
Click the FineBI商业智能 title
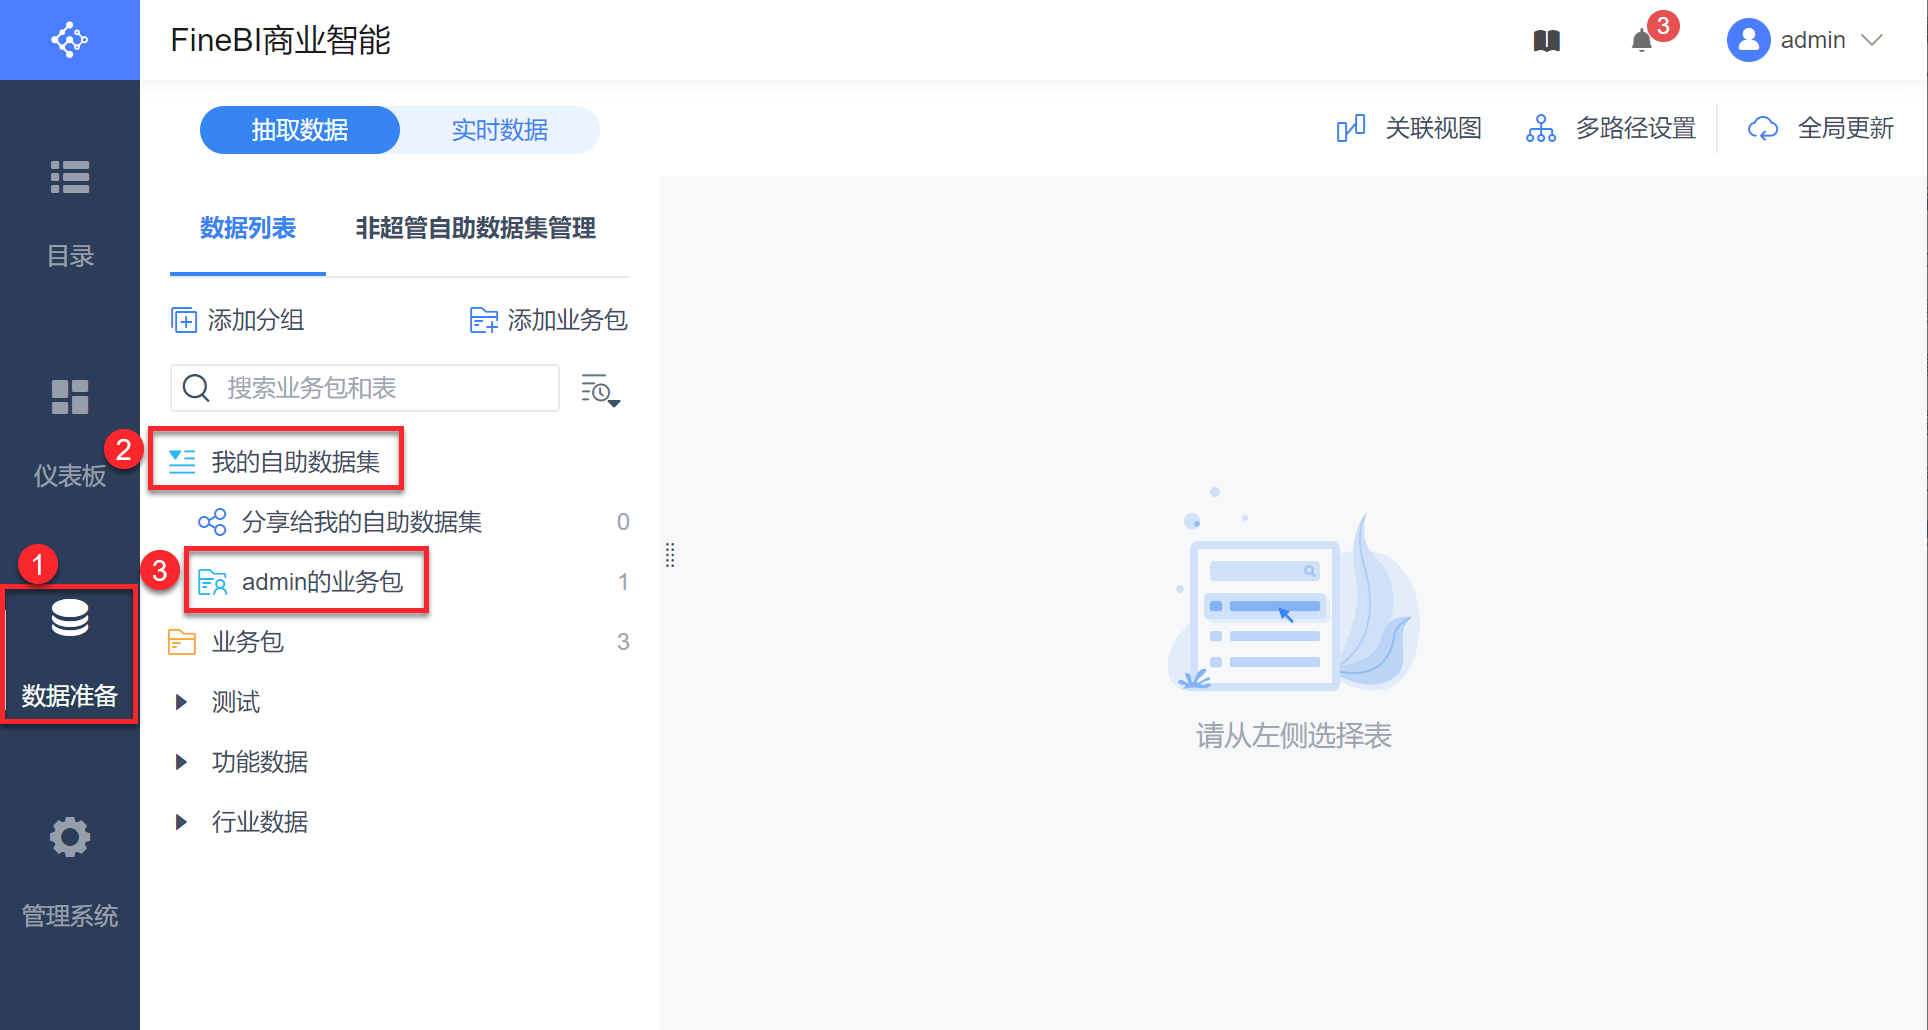click(280, 40)
